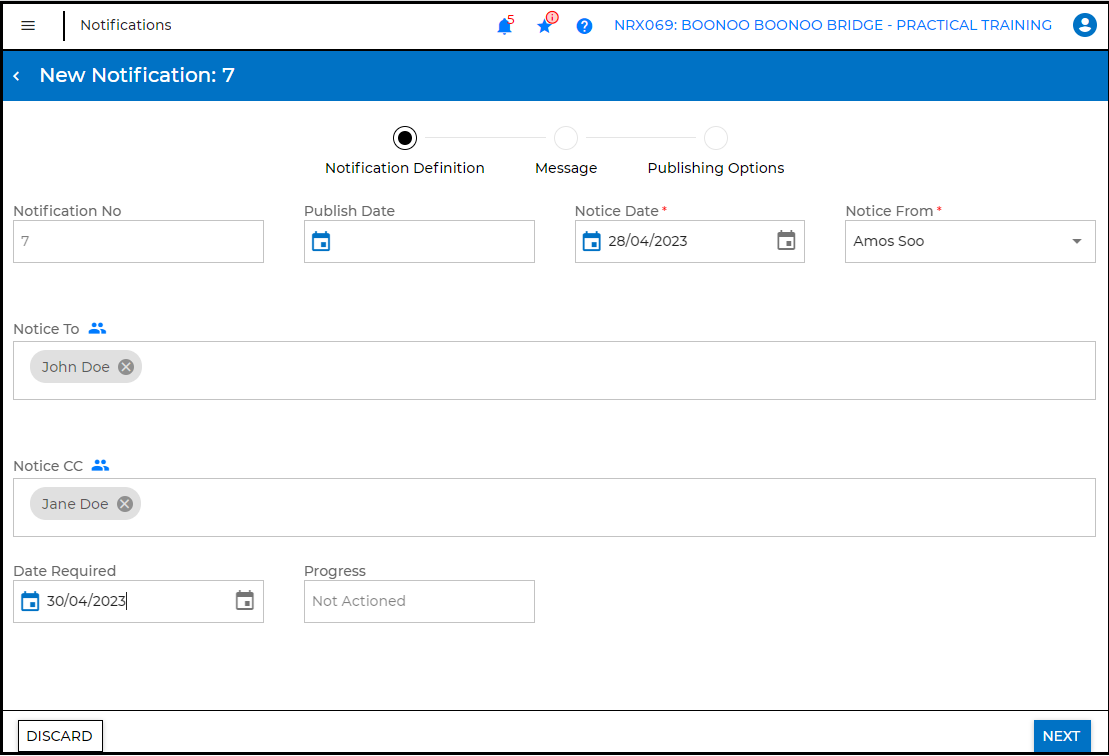Open the Notice CC contacts group icon
1109x756 pixels.
tap(100, 466)
